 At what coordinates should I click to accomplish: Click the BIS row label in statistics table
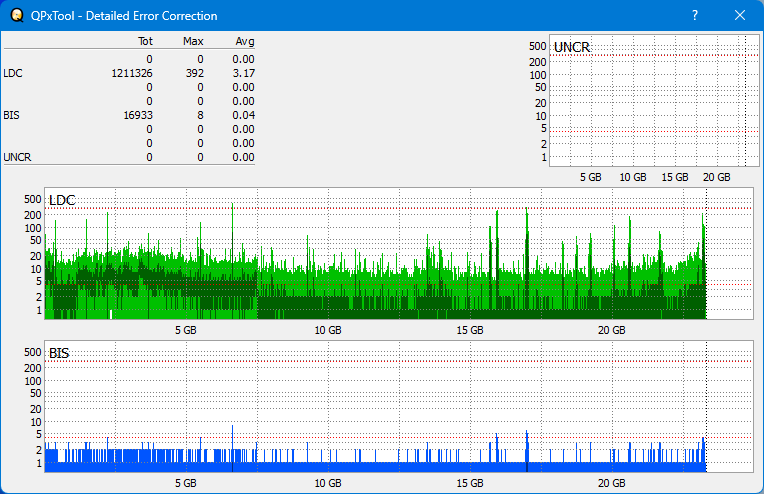click(x=11, y=115)
